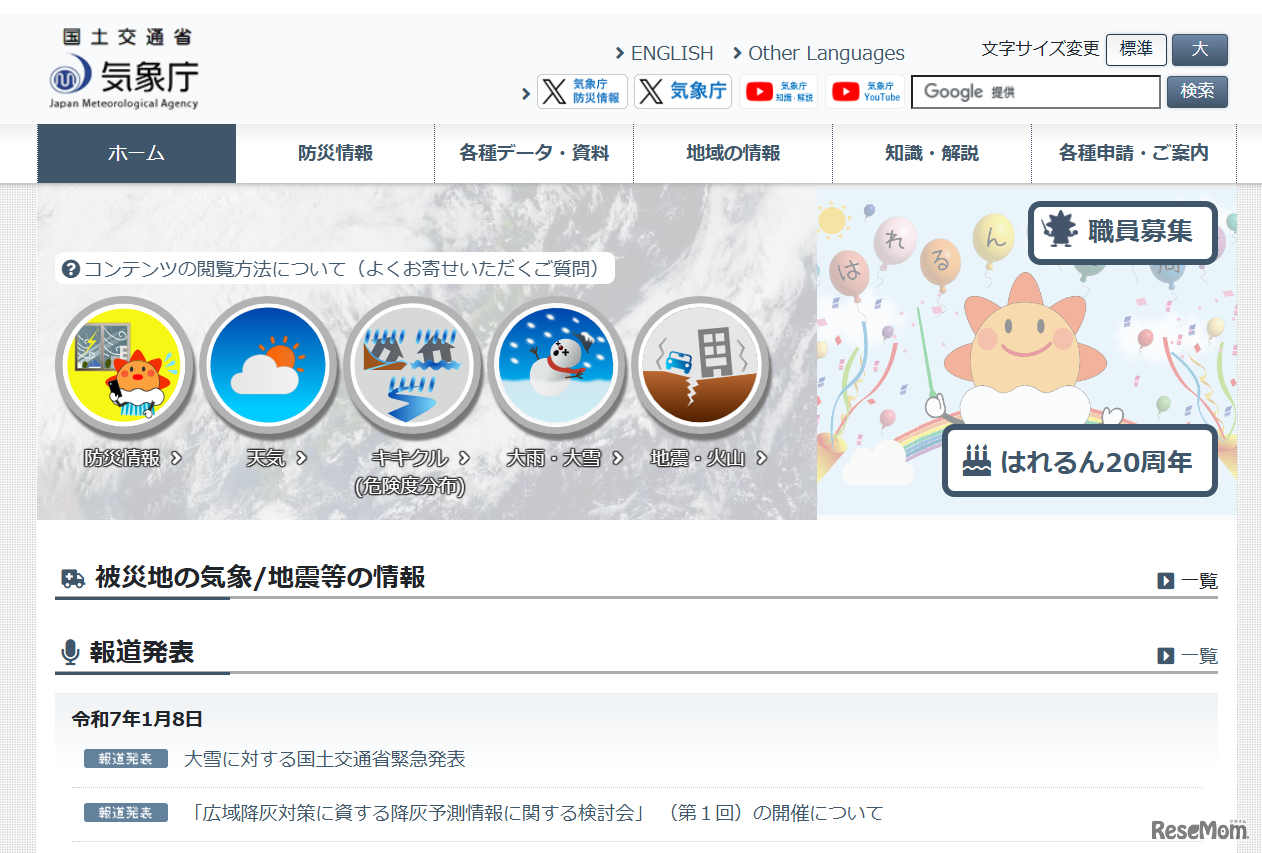1262x853 pixels.
Task: Set text size to 標準
Action: [x=1135, y=49]
